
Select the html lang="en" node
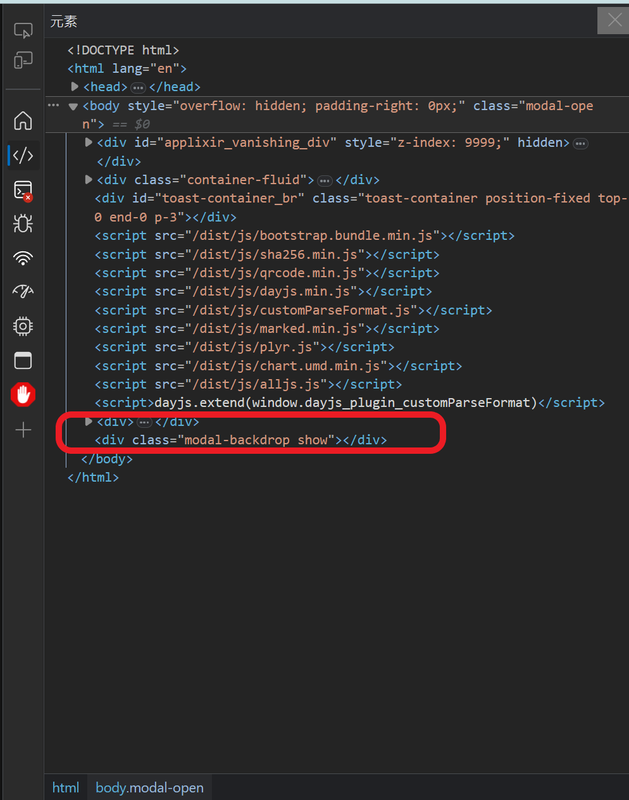(127, 68)
